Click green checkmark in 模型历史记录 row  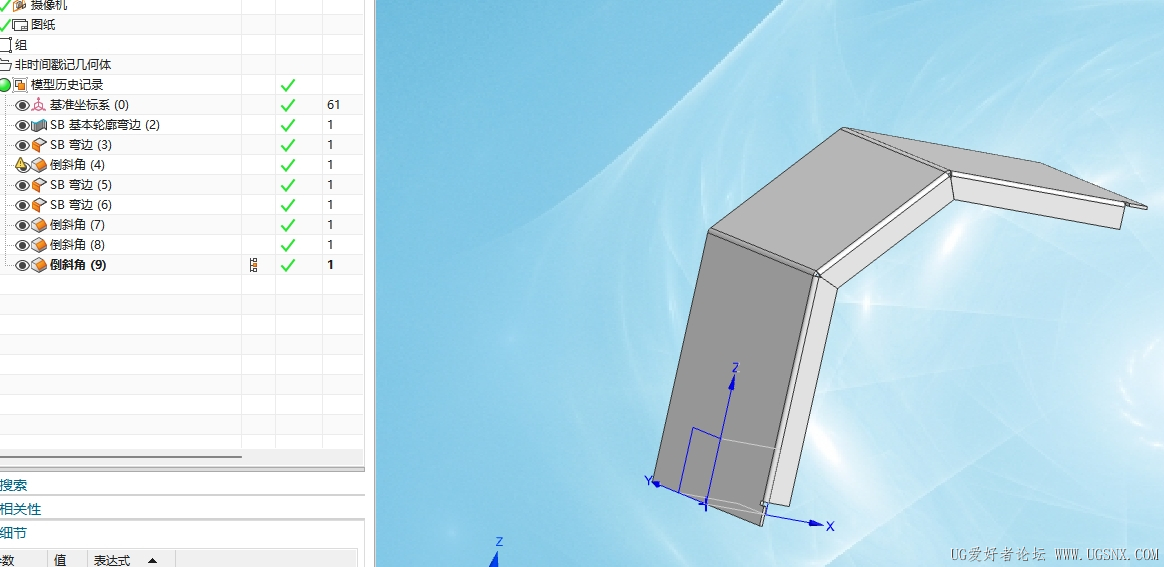click(288, 85)
